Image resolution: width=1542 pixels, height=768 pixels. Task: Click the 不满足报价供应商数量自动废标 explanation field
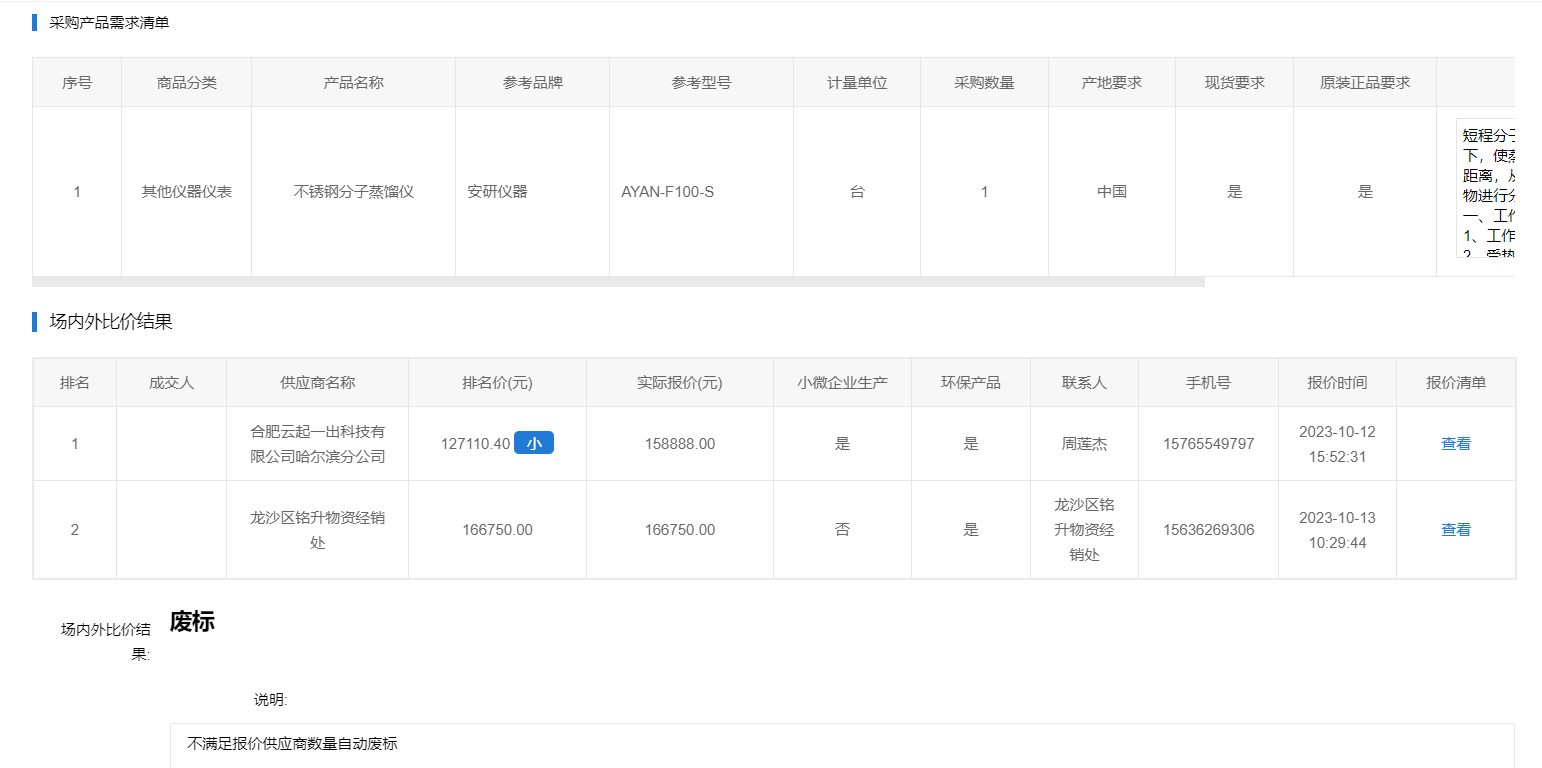[x=840, y=744]
